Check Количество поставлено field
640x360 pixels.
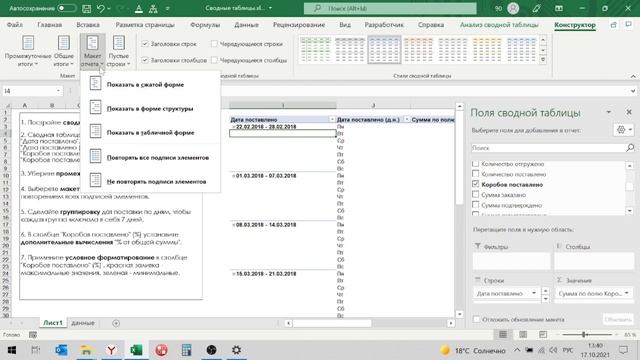[476, 174]
